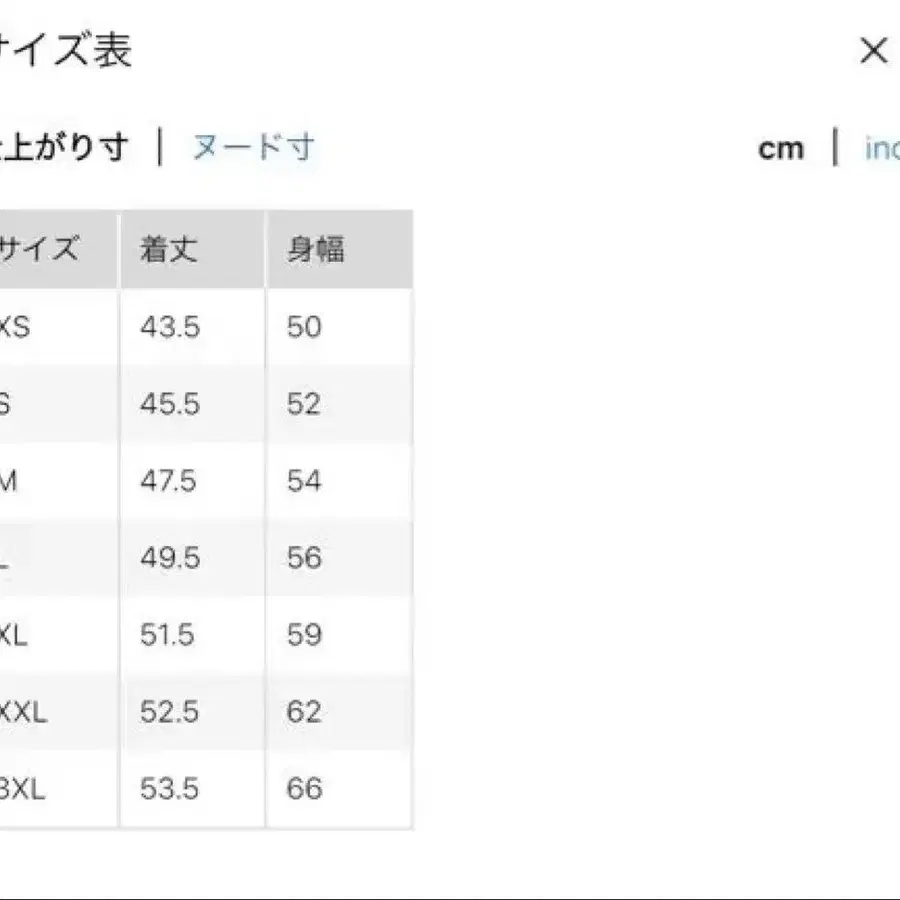Click the 52 width value for size S
This screenshot has height=900, width=900.
tap(303, 404)
